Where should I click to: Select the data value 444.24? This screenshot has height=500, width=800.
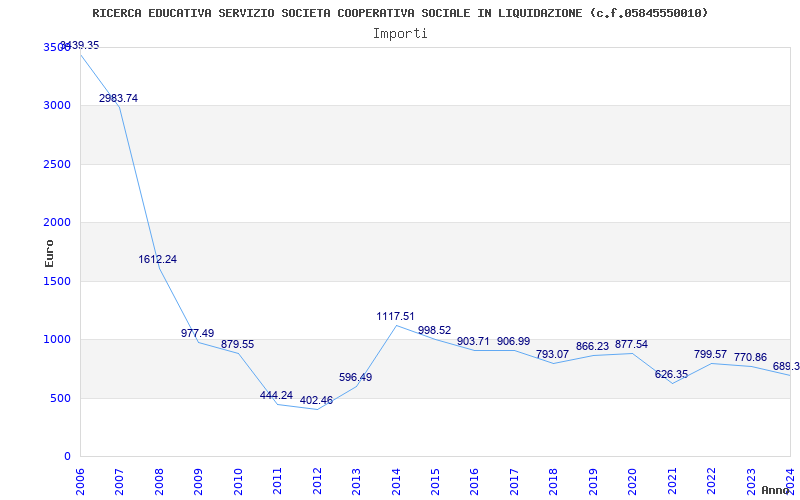277,395
